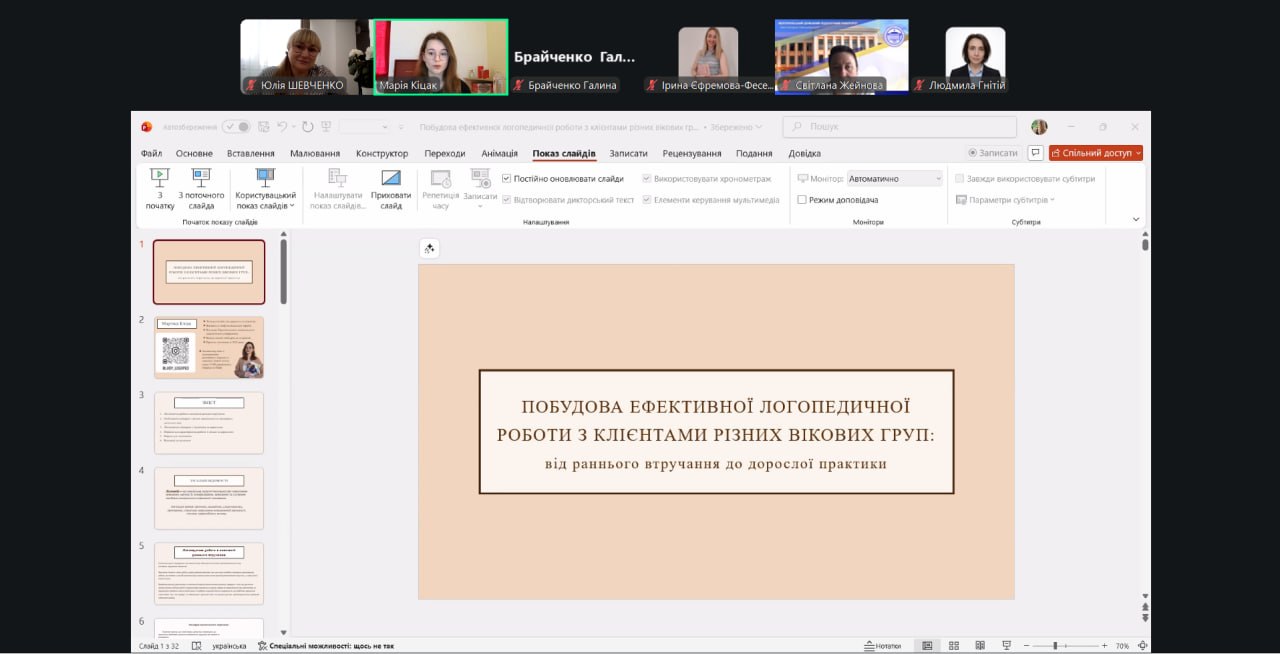Click the Designer icon above slide
The width and height of the screenshot is (1280, 654).
429,249
